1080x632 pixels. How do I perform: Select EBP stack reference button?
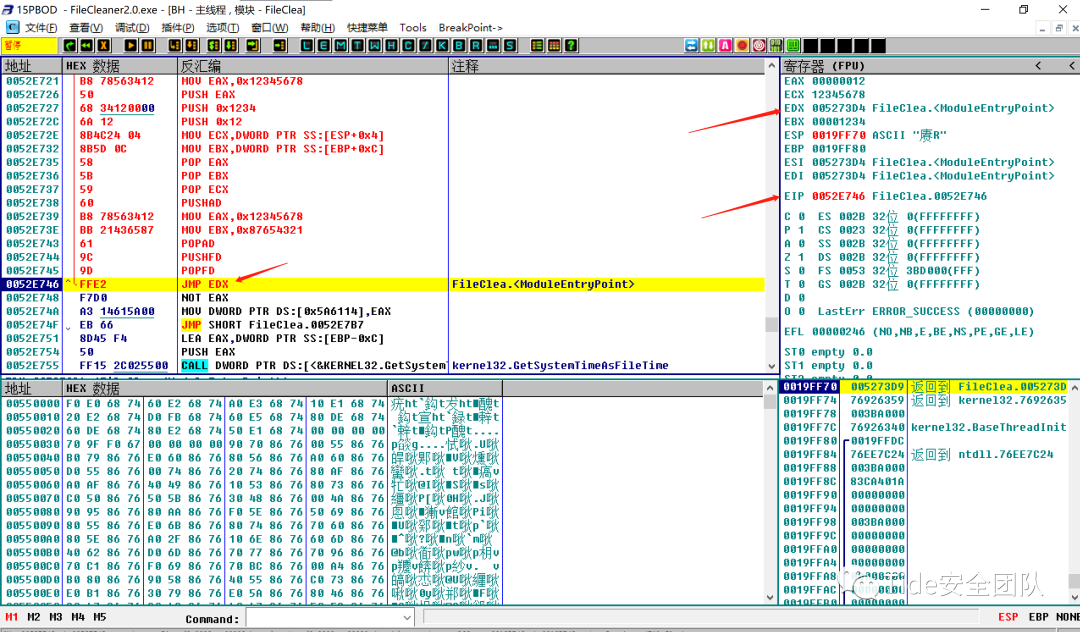[1039, 617]
